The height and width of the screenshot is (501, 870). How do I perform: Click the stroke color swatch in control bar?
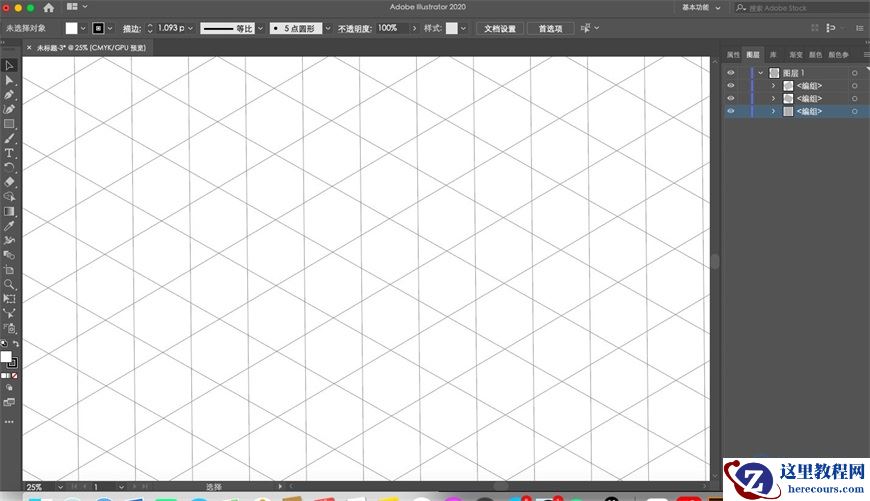pos(98,28)
